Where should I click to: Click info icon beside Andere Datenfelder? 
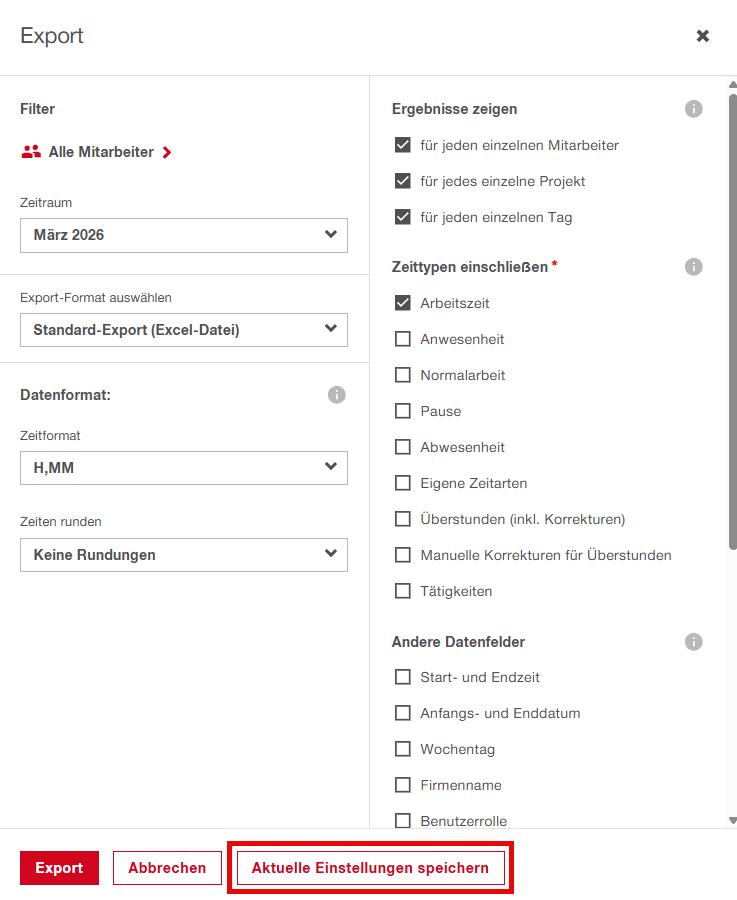point(693,642)
